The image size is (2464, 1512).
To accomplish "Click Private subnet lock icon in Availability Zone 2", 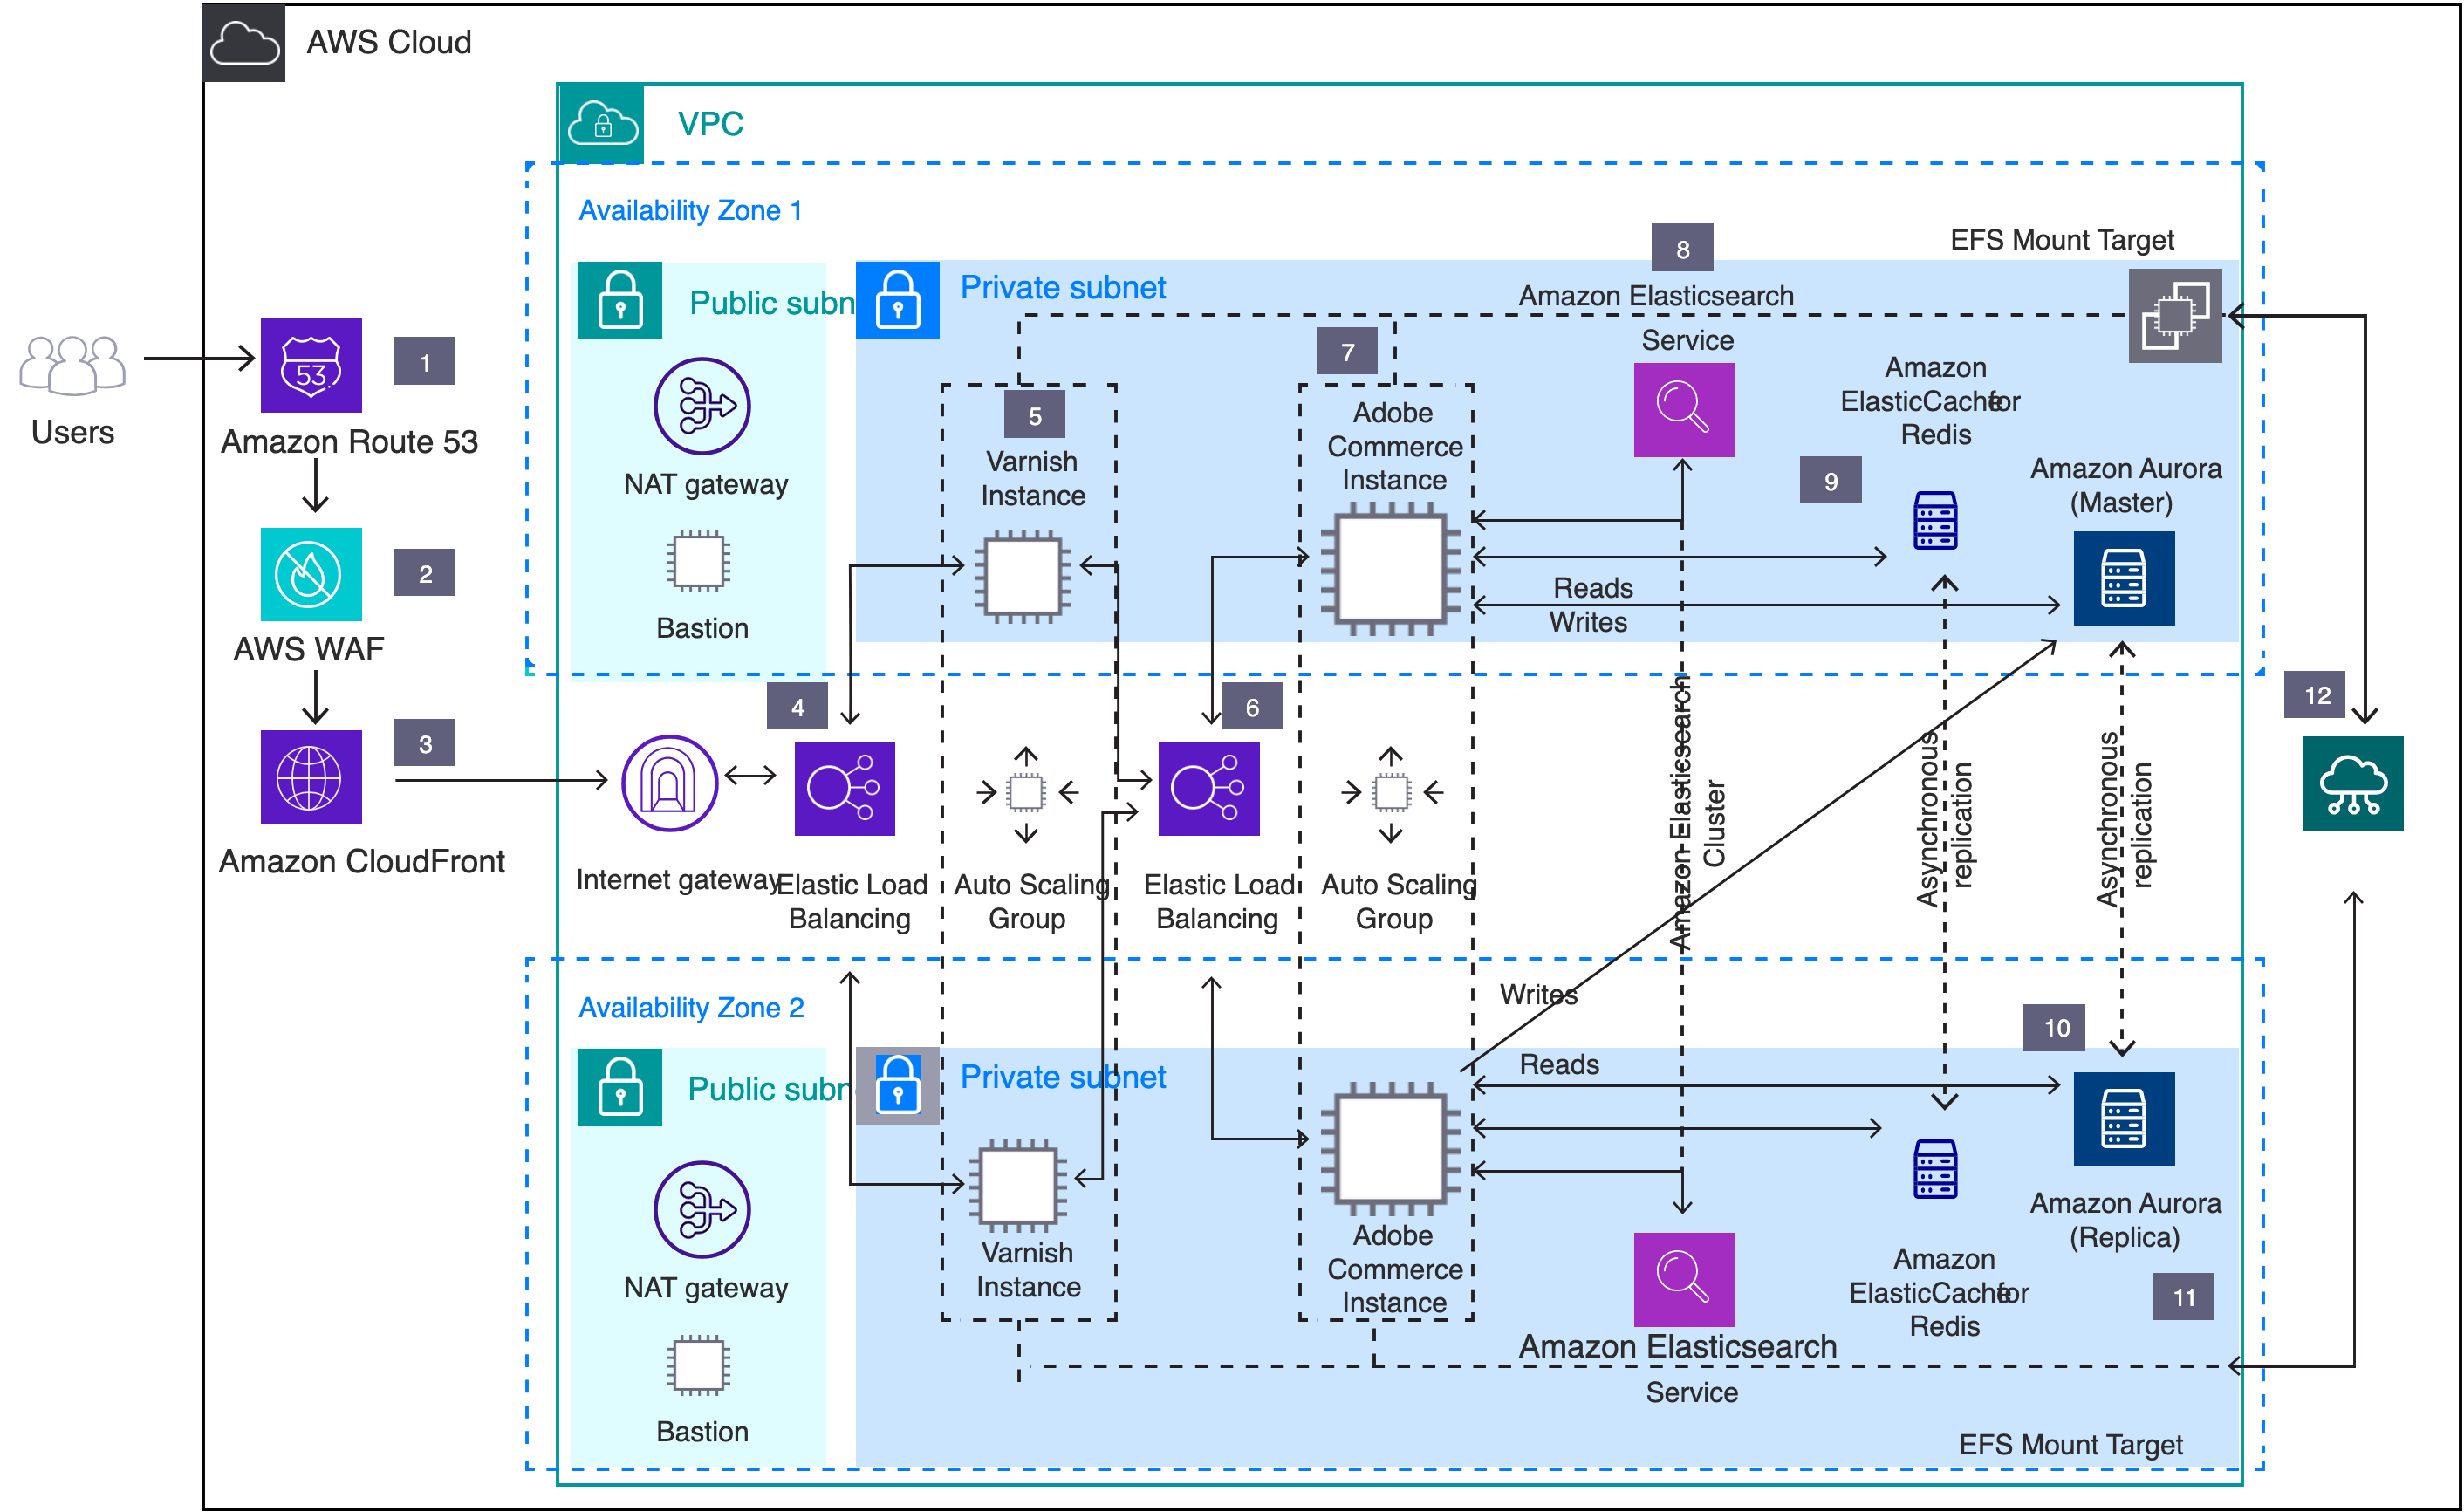I will pos(897,1085).
